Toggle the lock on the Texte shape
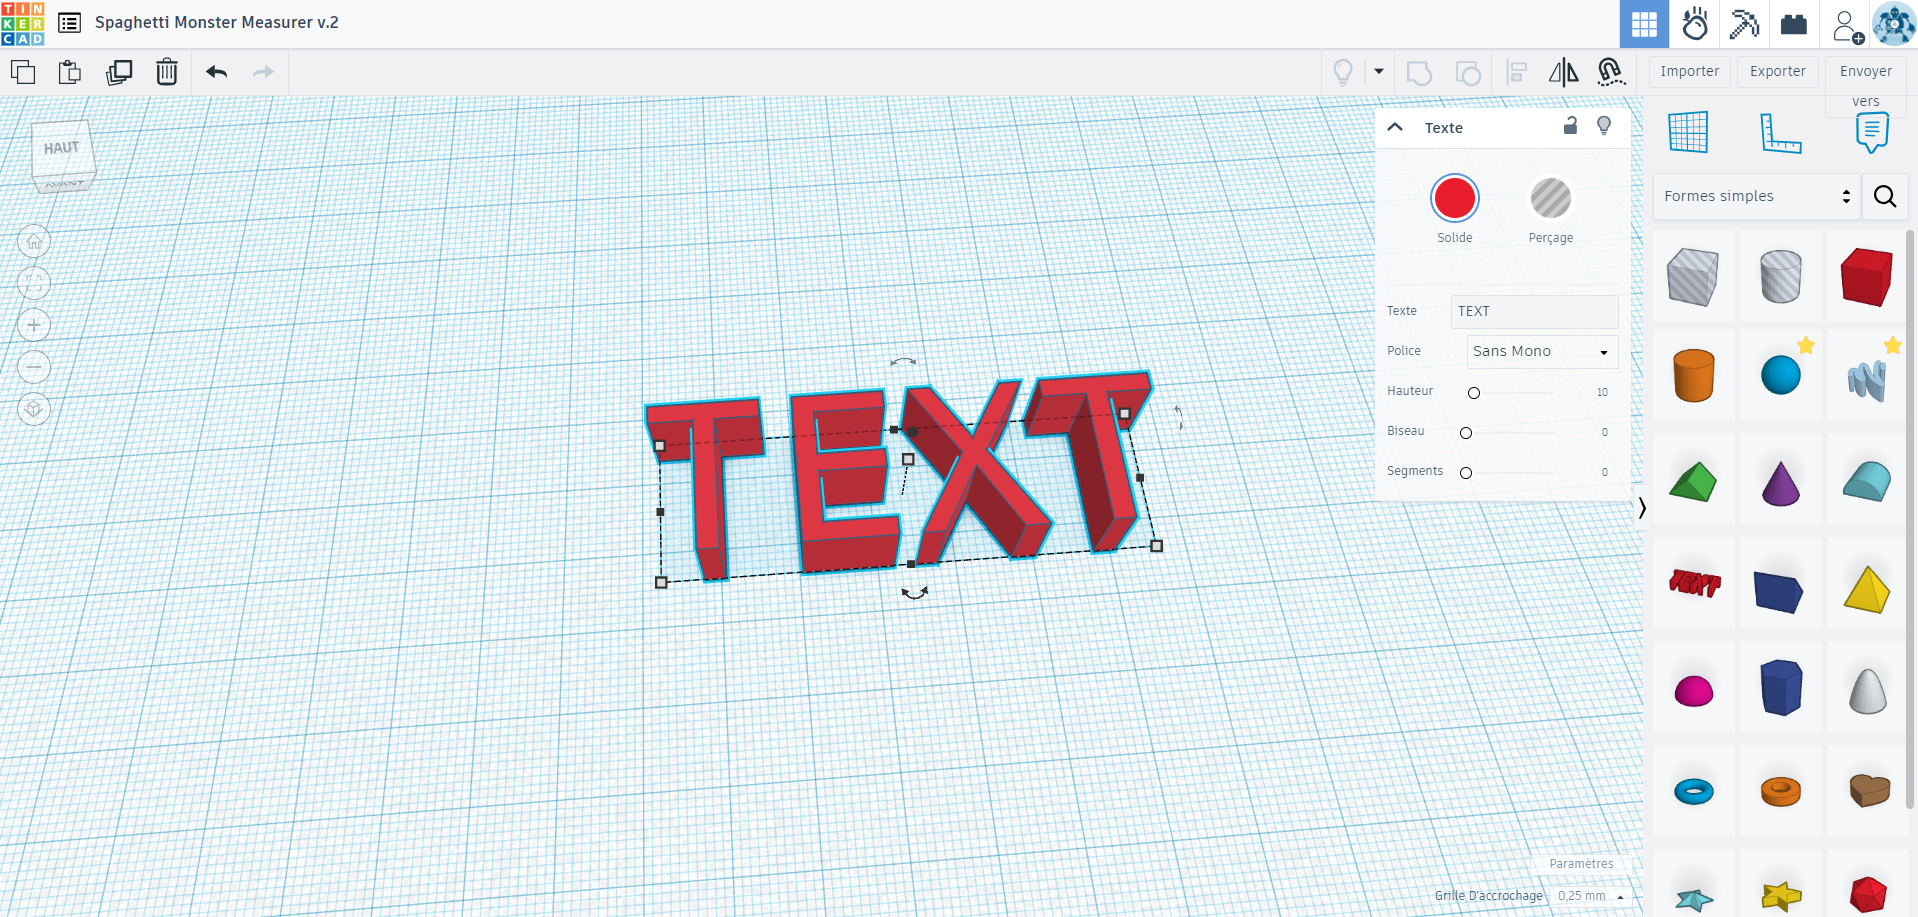This screenshot has height=917, width=1918. click(x=1570, y=125)
